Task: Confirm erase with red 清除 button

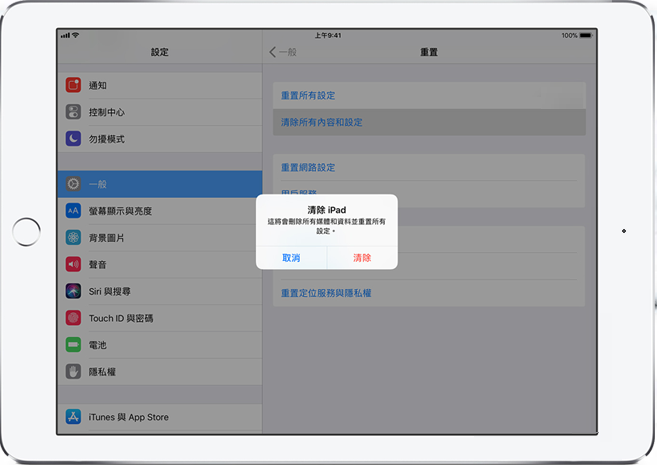Action: click(362, 258)
